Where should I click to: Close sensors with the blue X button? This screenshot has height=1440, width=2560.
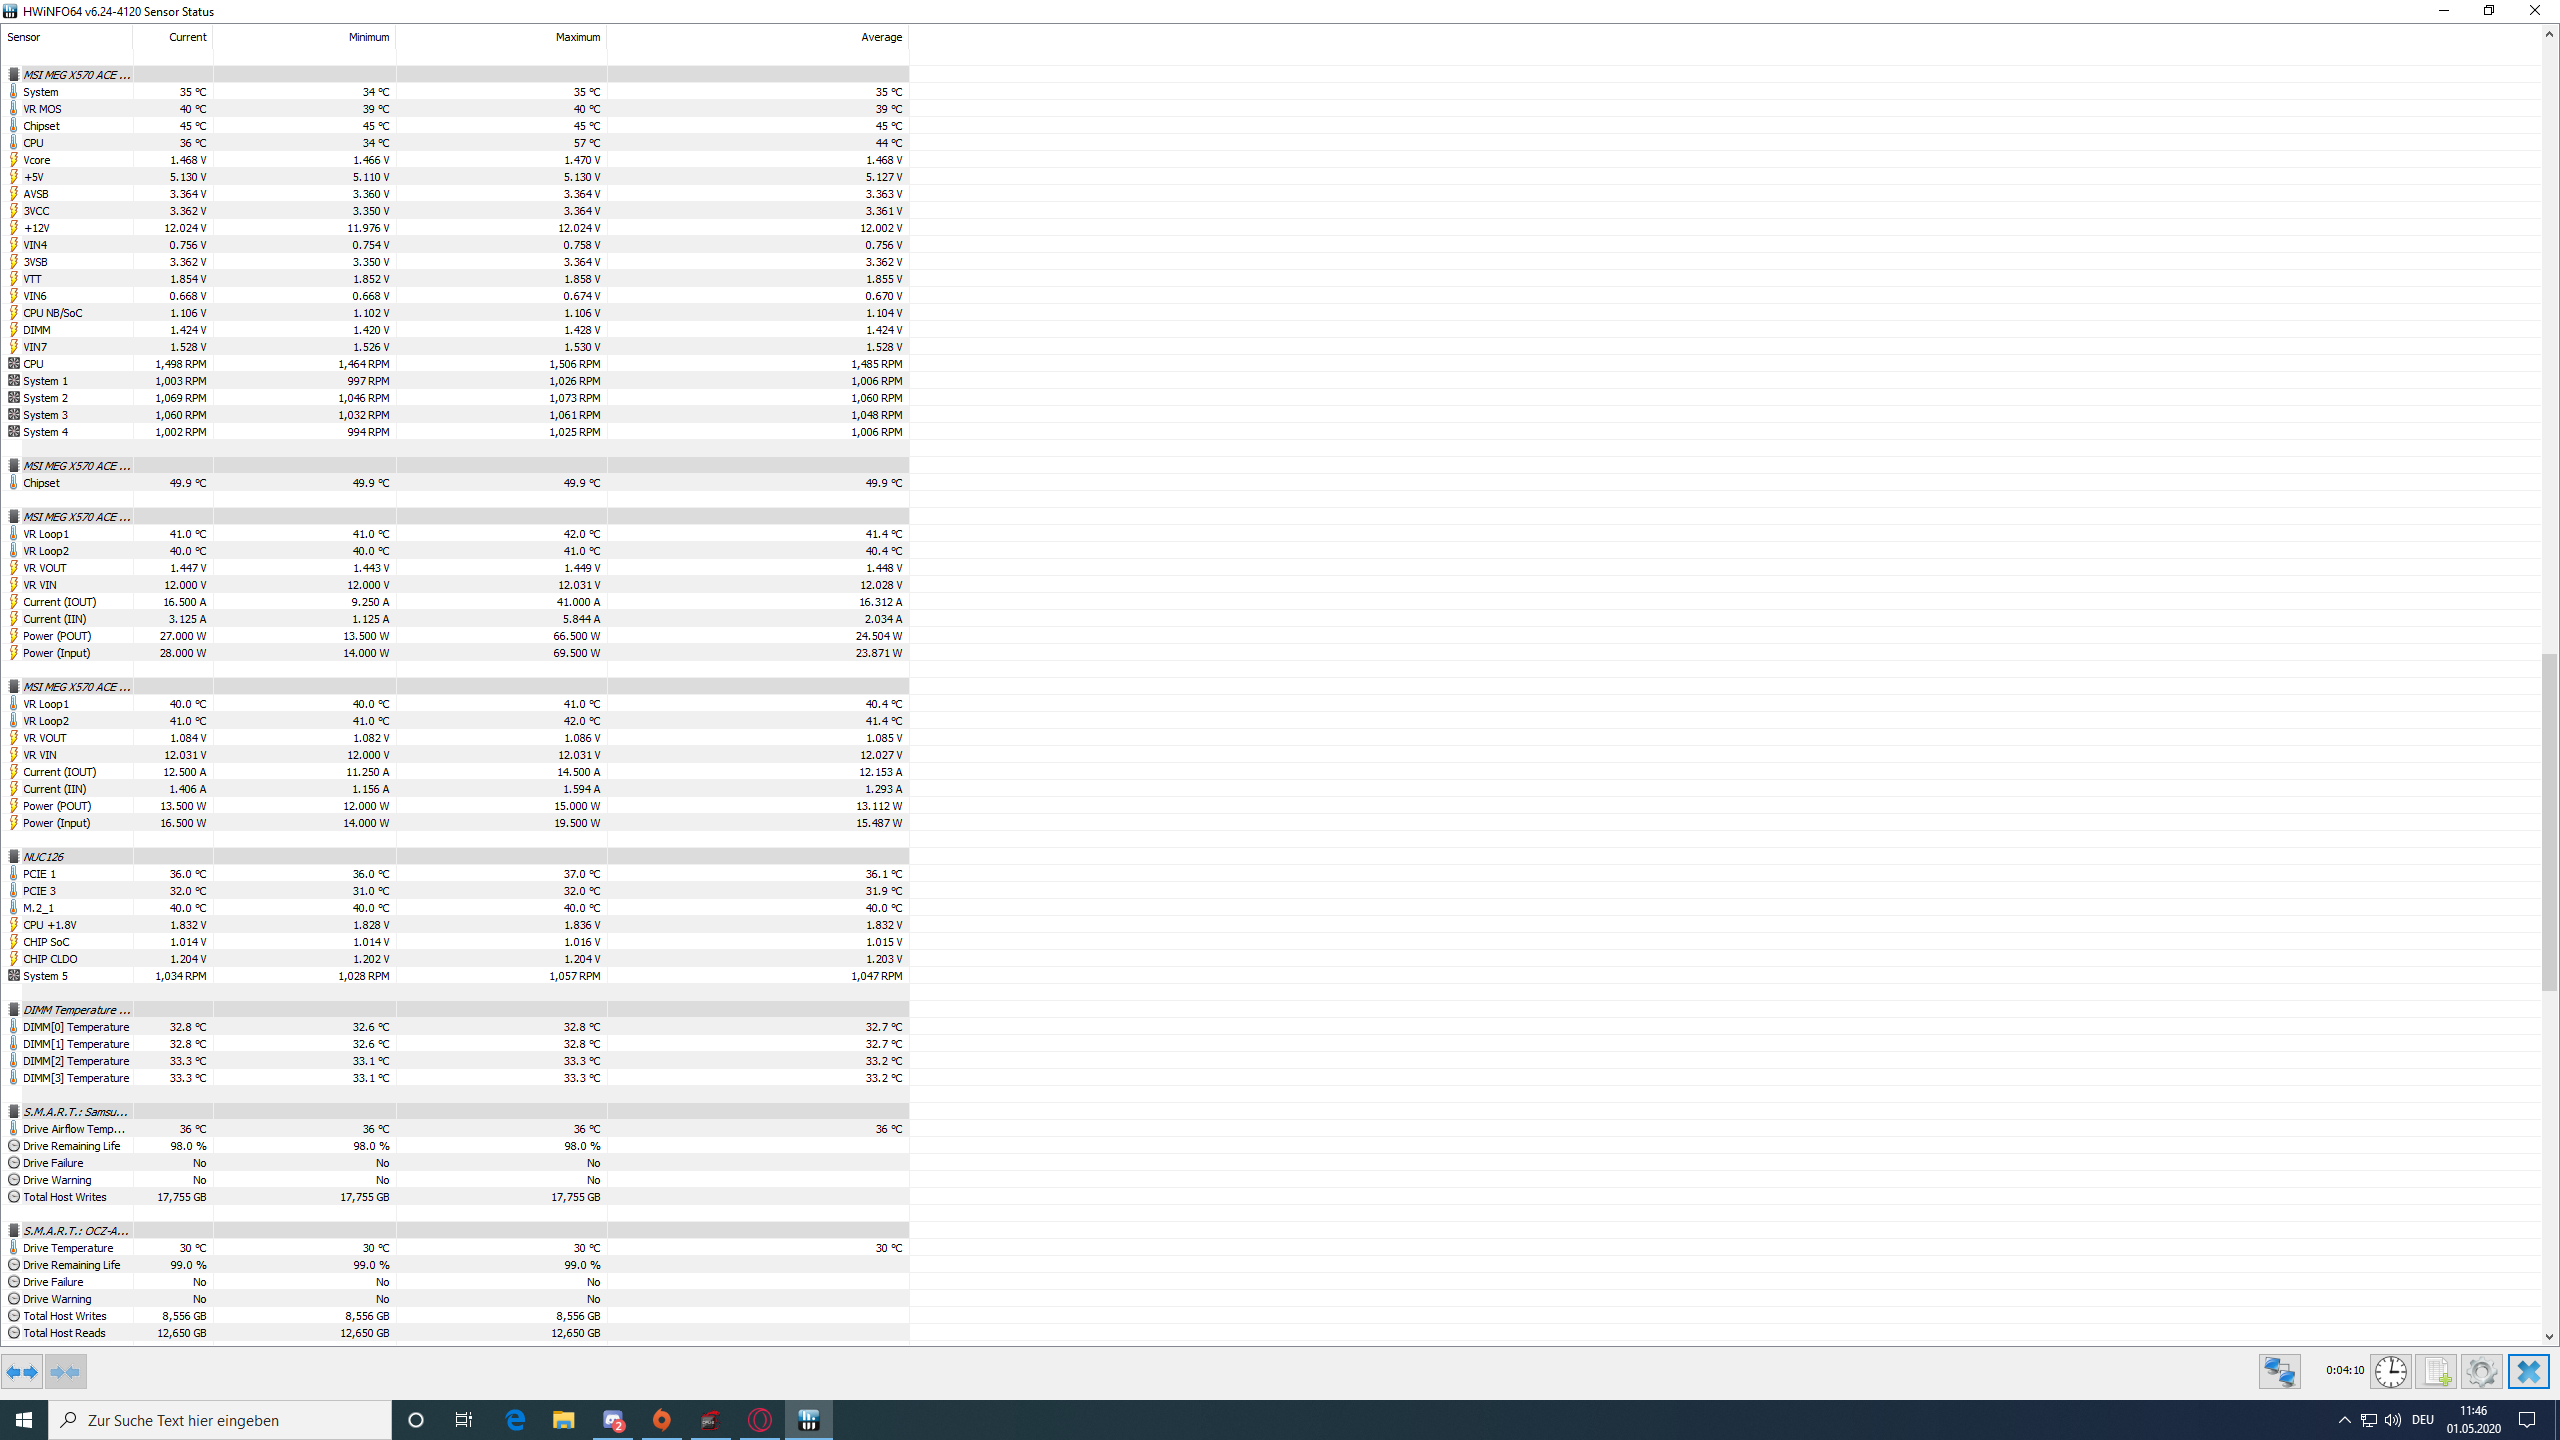pyautogui.click(x=2528, y=1372)
